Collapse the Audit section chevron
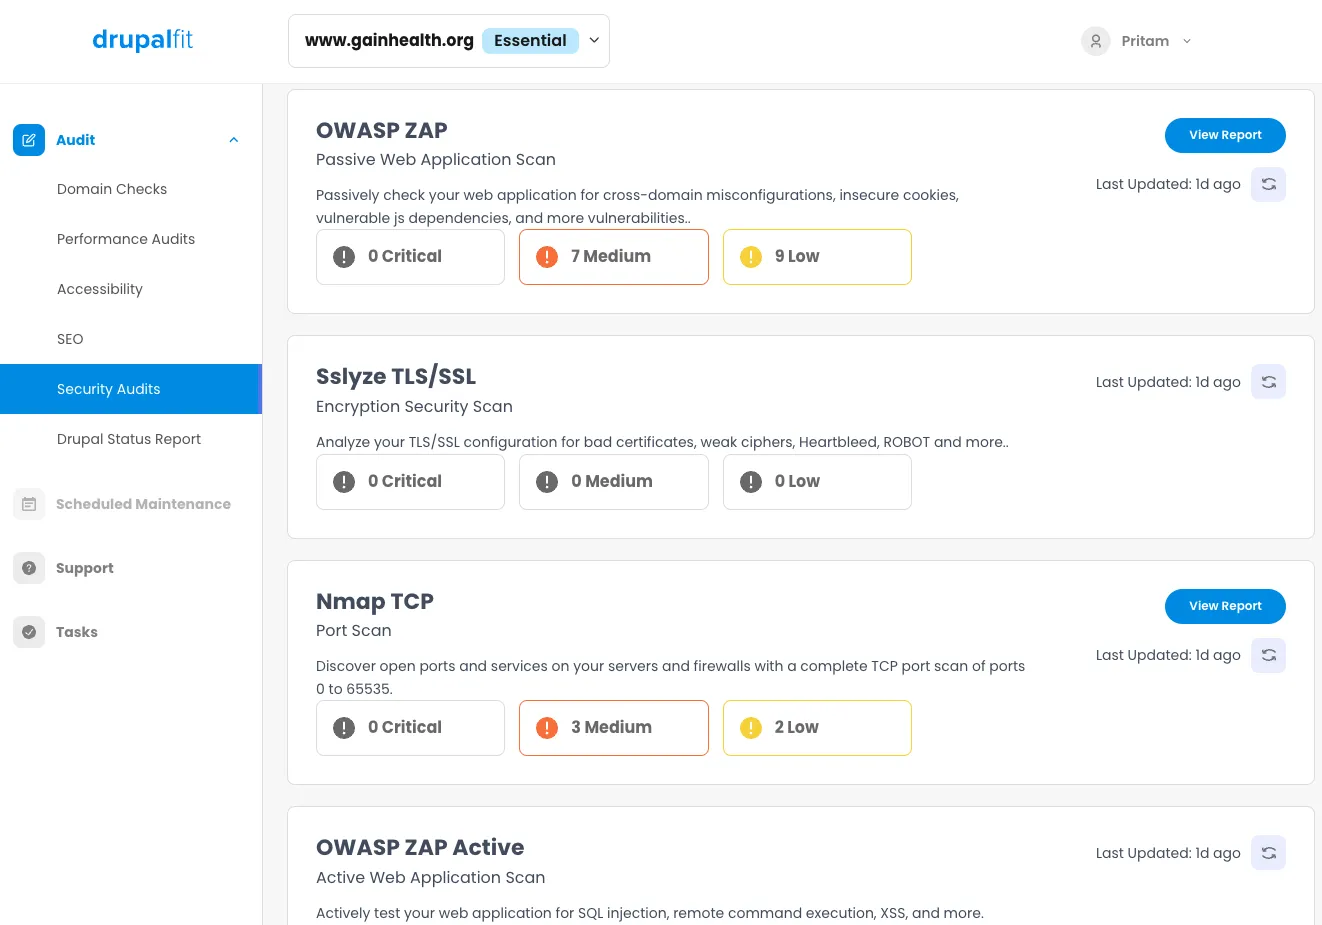The width and height of the screenshot is (1322, 925). coord(234,140)
